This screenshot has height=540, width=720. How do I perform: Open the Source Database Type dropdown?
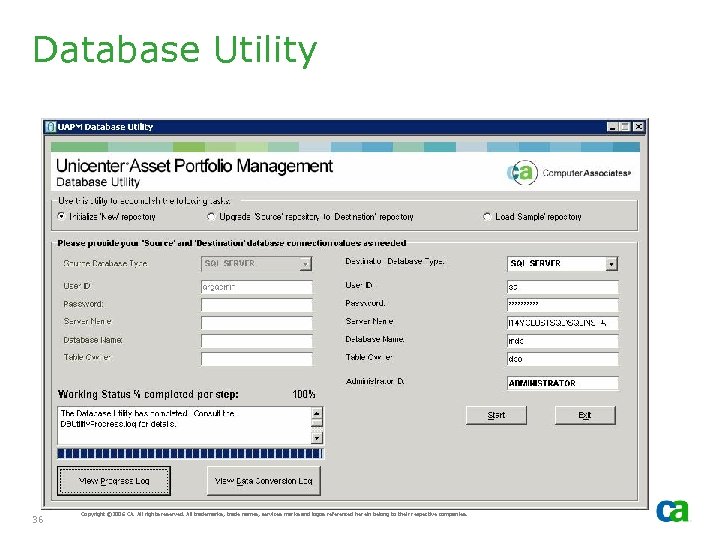click(305, 264)
